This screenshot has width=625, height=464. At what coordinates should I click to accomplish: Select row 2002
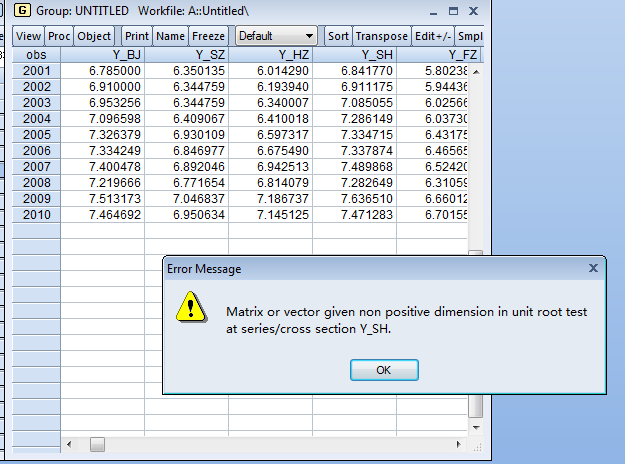pos(36,87)
